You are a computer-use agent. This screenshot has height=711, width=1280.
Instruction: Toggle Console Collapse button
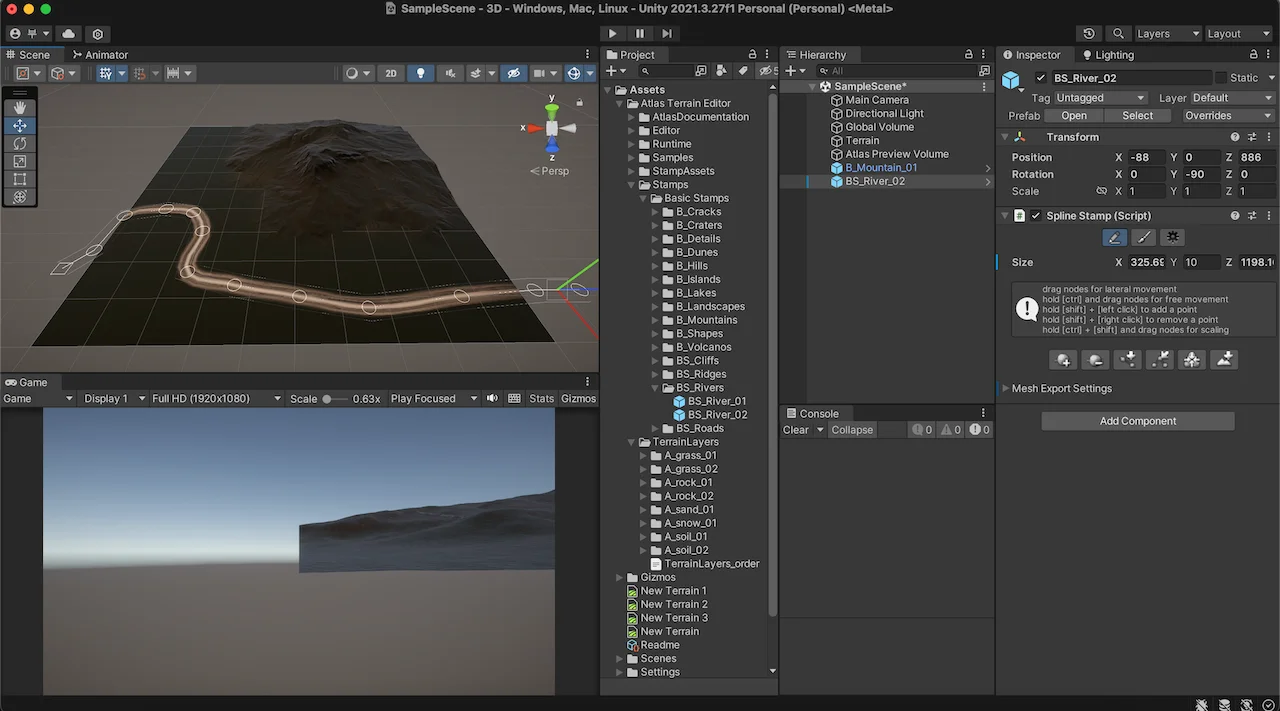tap(853, 430)
